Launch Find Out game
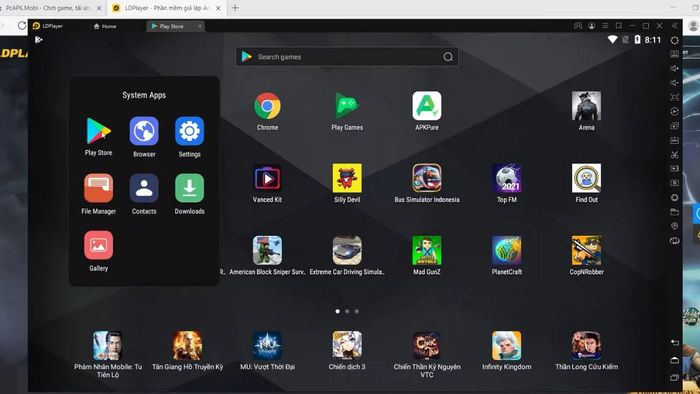This screenshot has width=700, height=394. [x=586, y=178]
